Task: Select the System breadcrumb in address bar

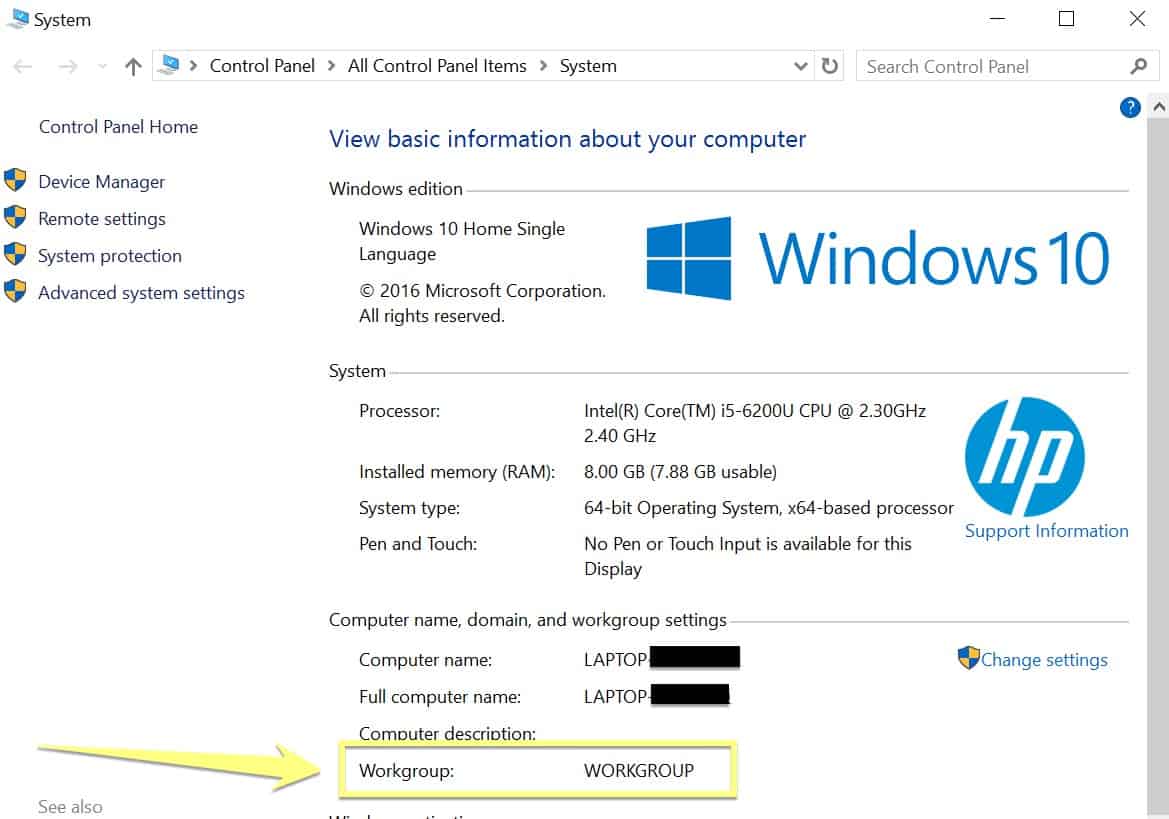Action: (x=588, y=66)
